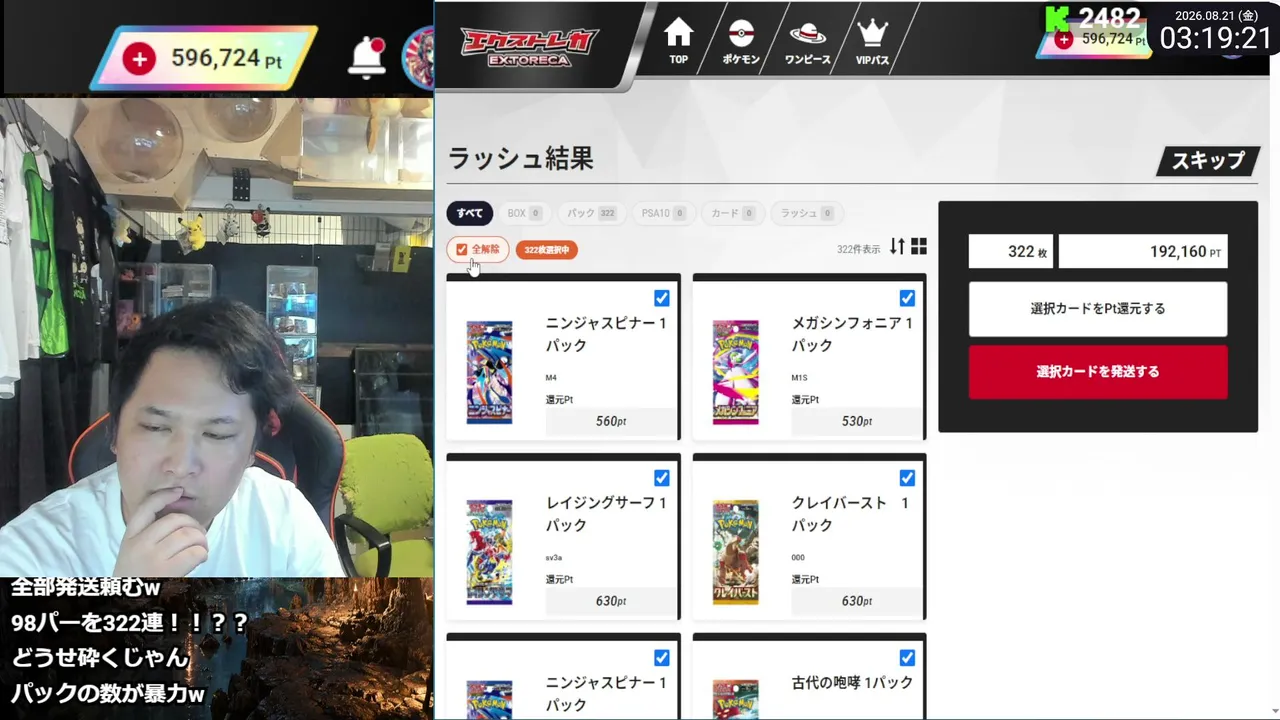Click the 322件表示 display count text

(858, 249)
